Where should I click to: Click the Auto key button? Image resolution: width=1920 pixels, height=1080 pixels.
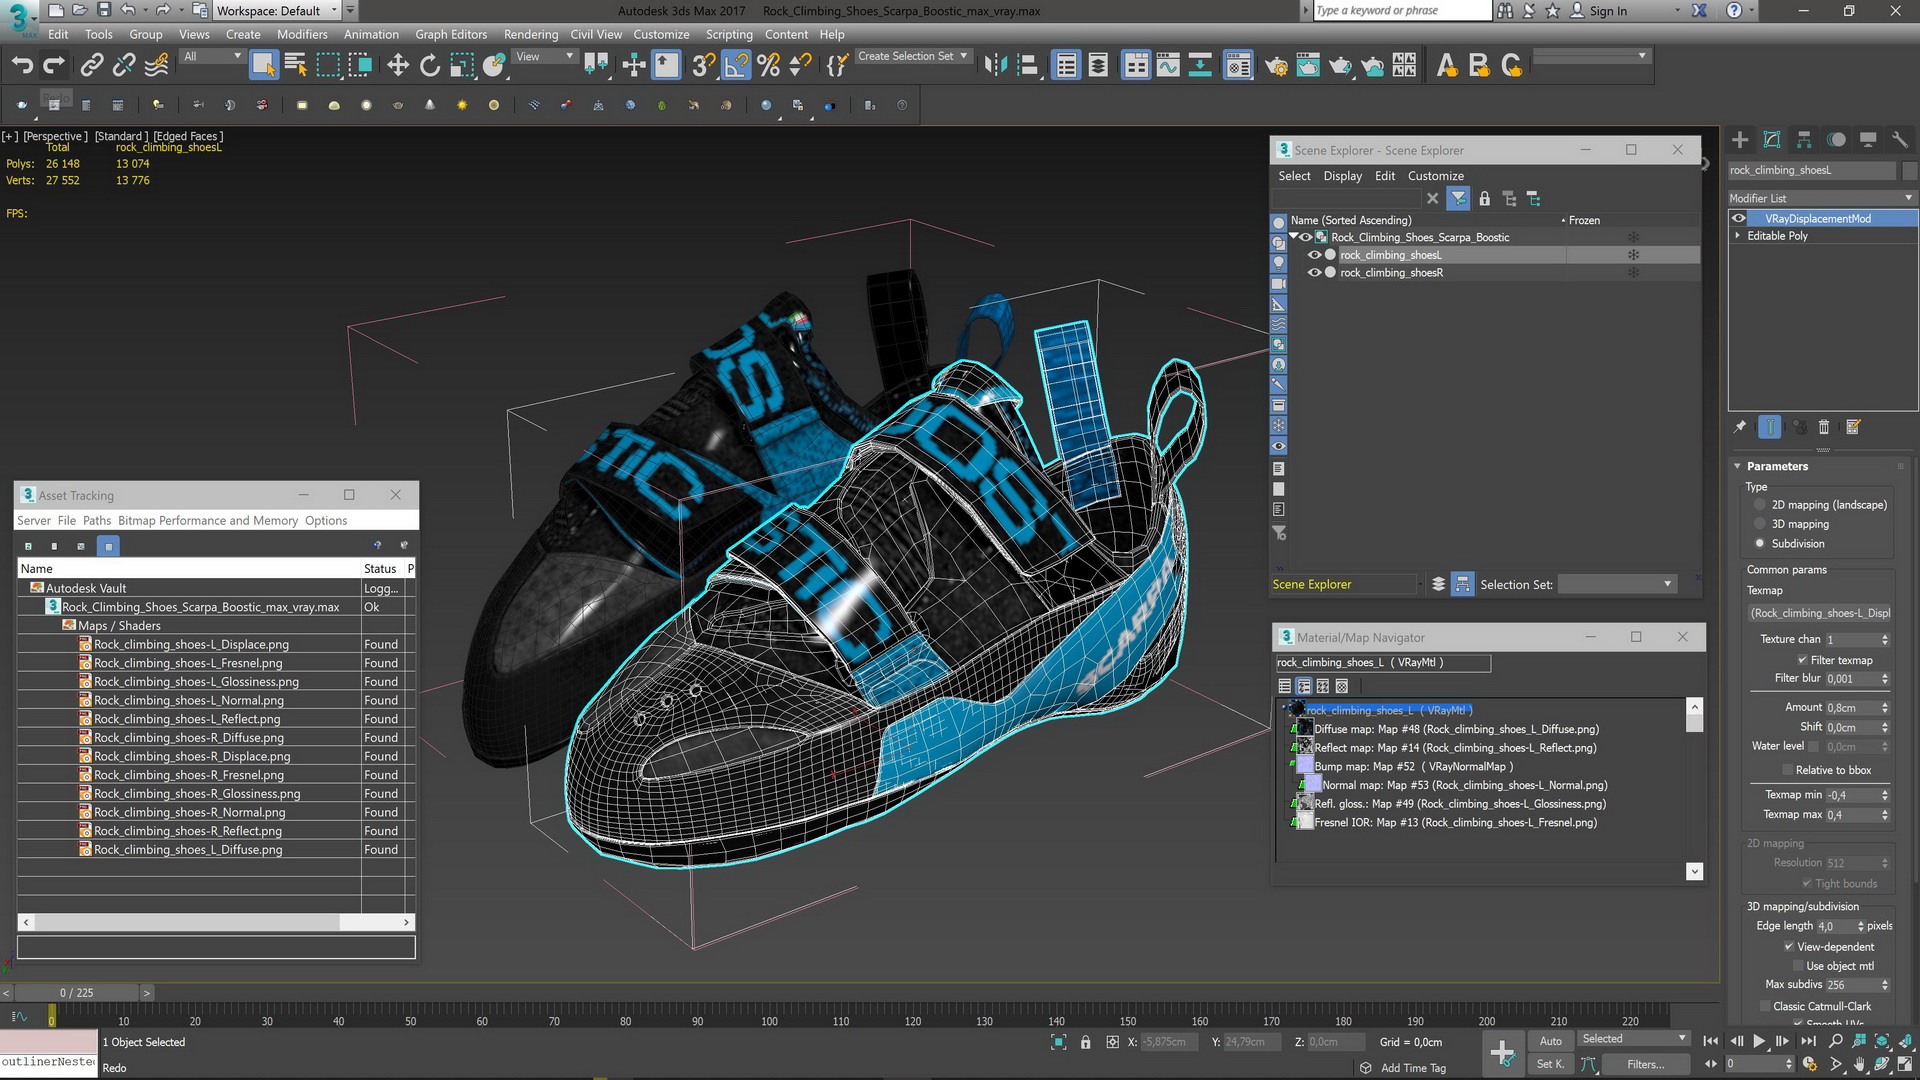1550,1041
